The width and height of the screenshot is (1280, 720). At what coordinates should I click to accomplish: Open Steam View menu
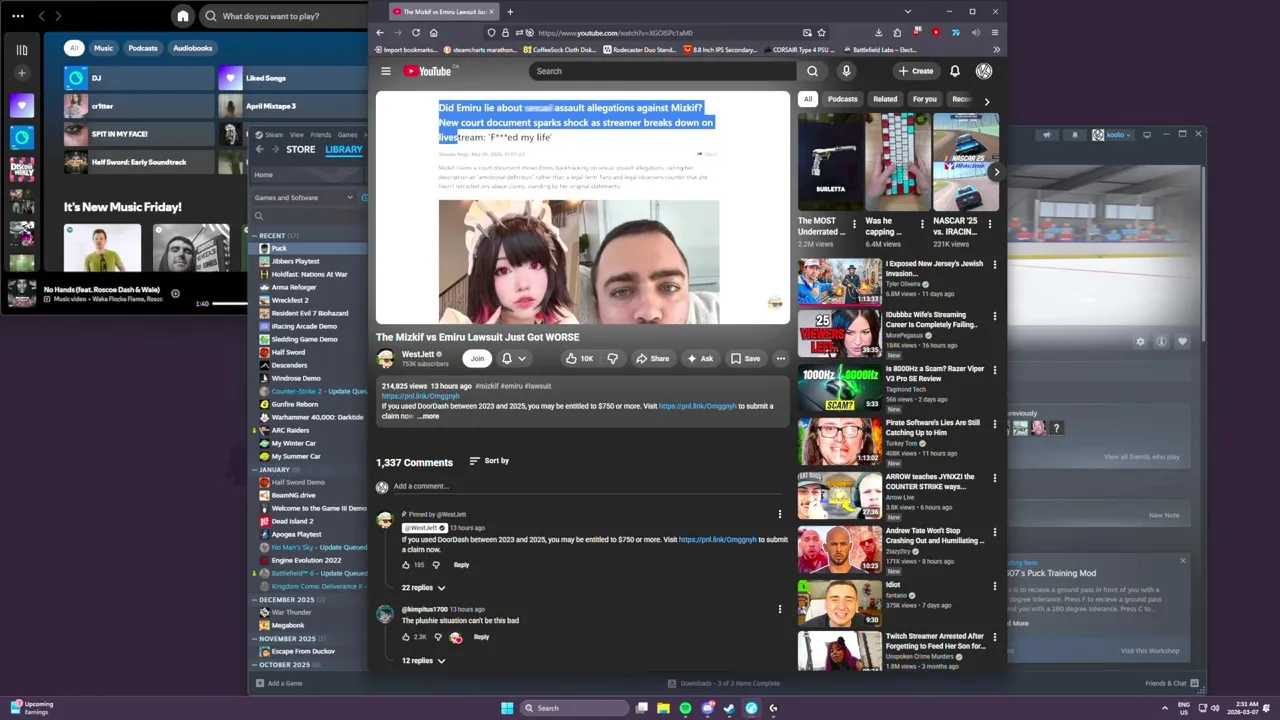pyautogui.click(x=297, y=134)
